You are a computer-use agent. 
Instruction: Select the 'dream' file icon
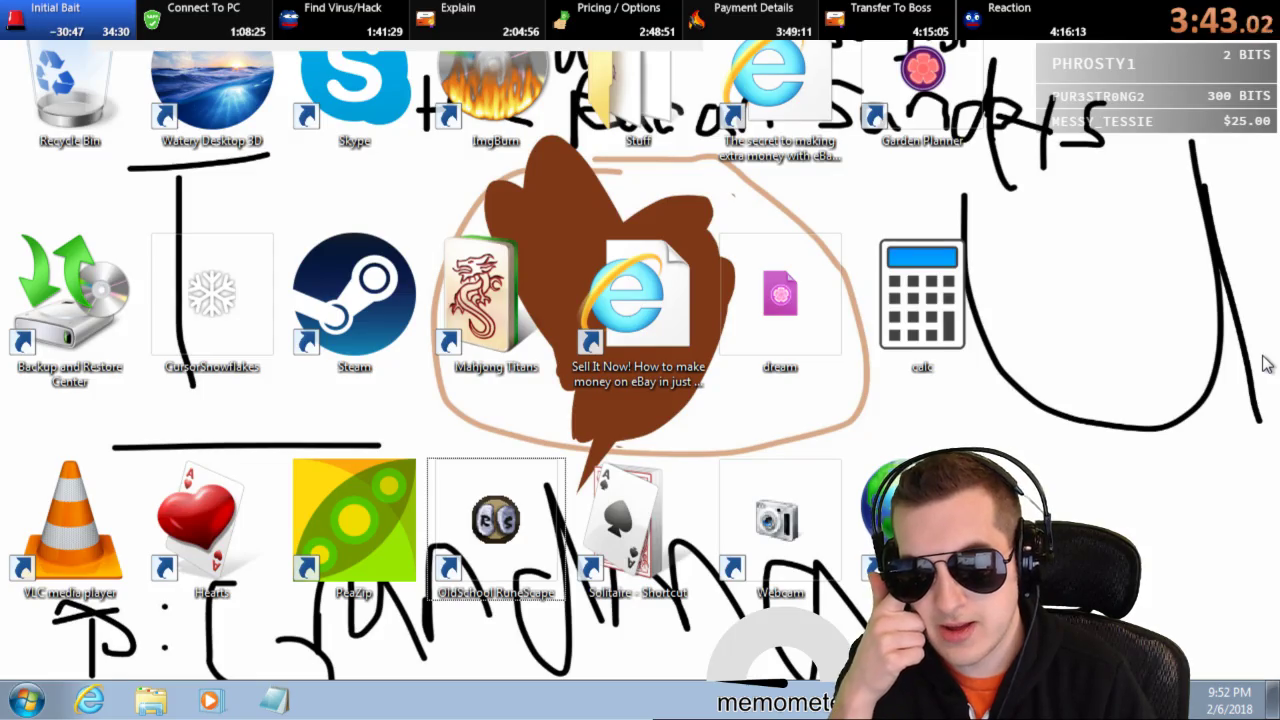click(780, 304)
